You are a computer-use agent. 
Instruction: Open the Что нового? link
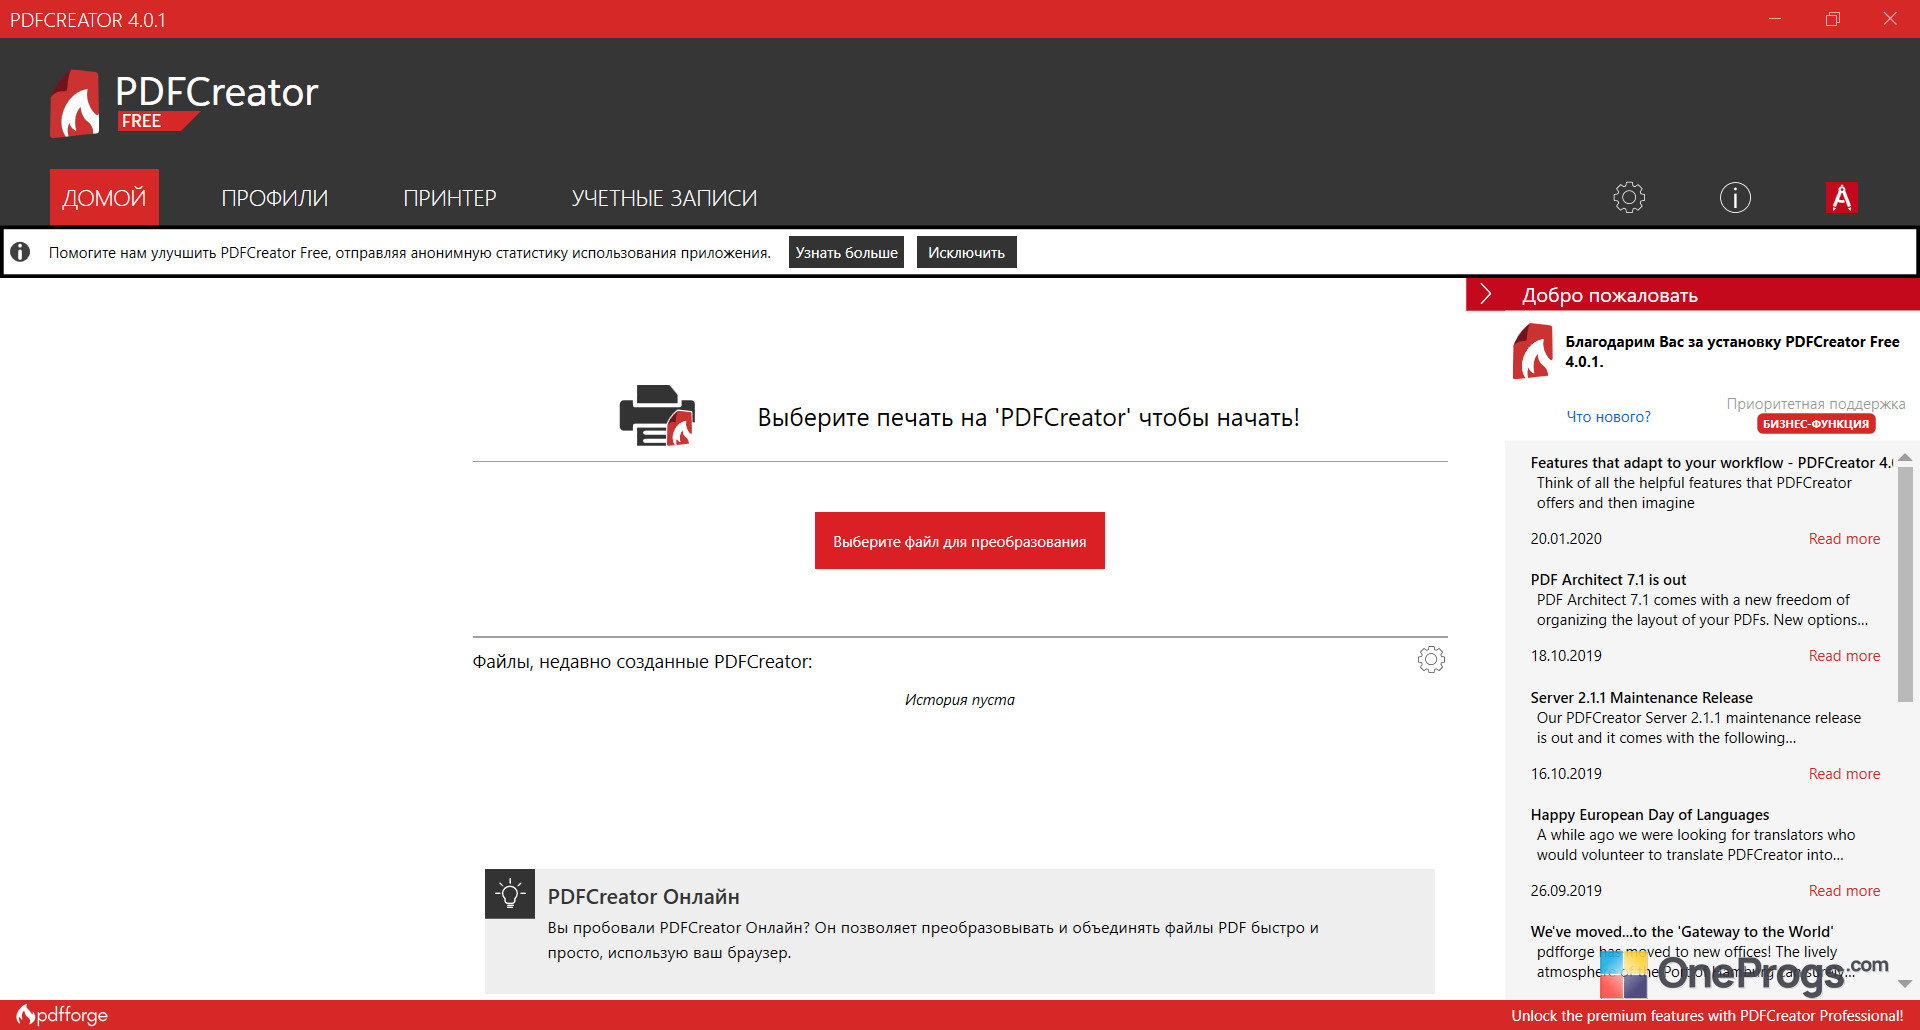pos(1608,417)
